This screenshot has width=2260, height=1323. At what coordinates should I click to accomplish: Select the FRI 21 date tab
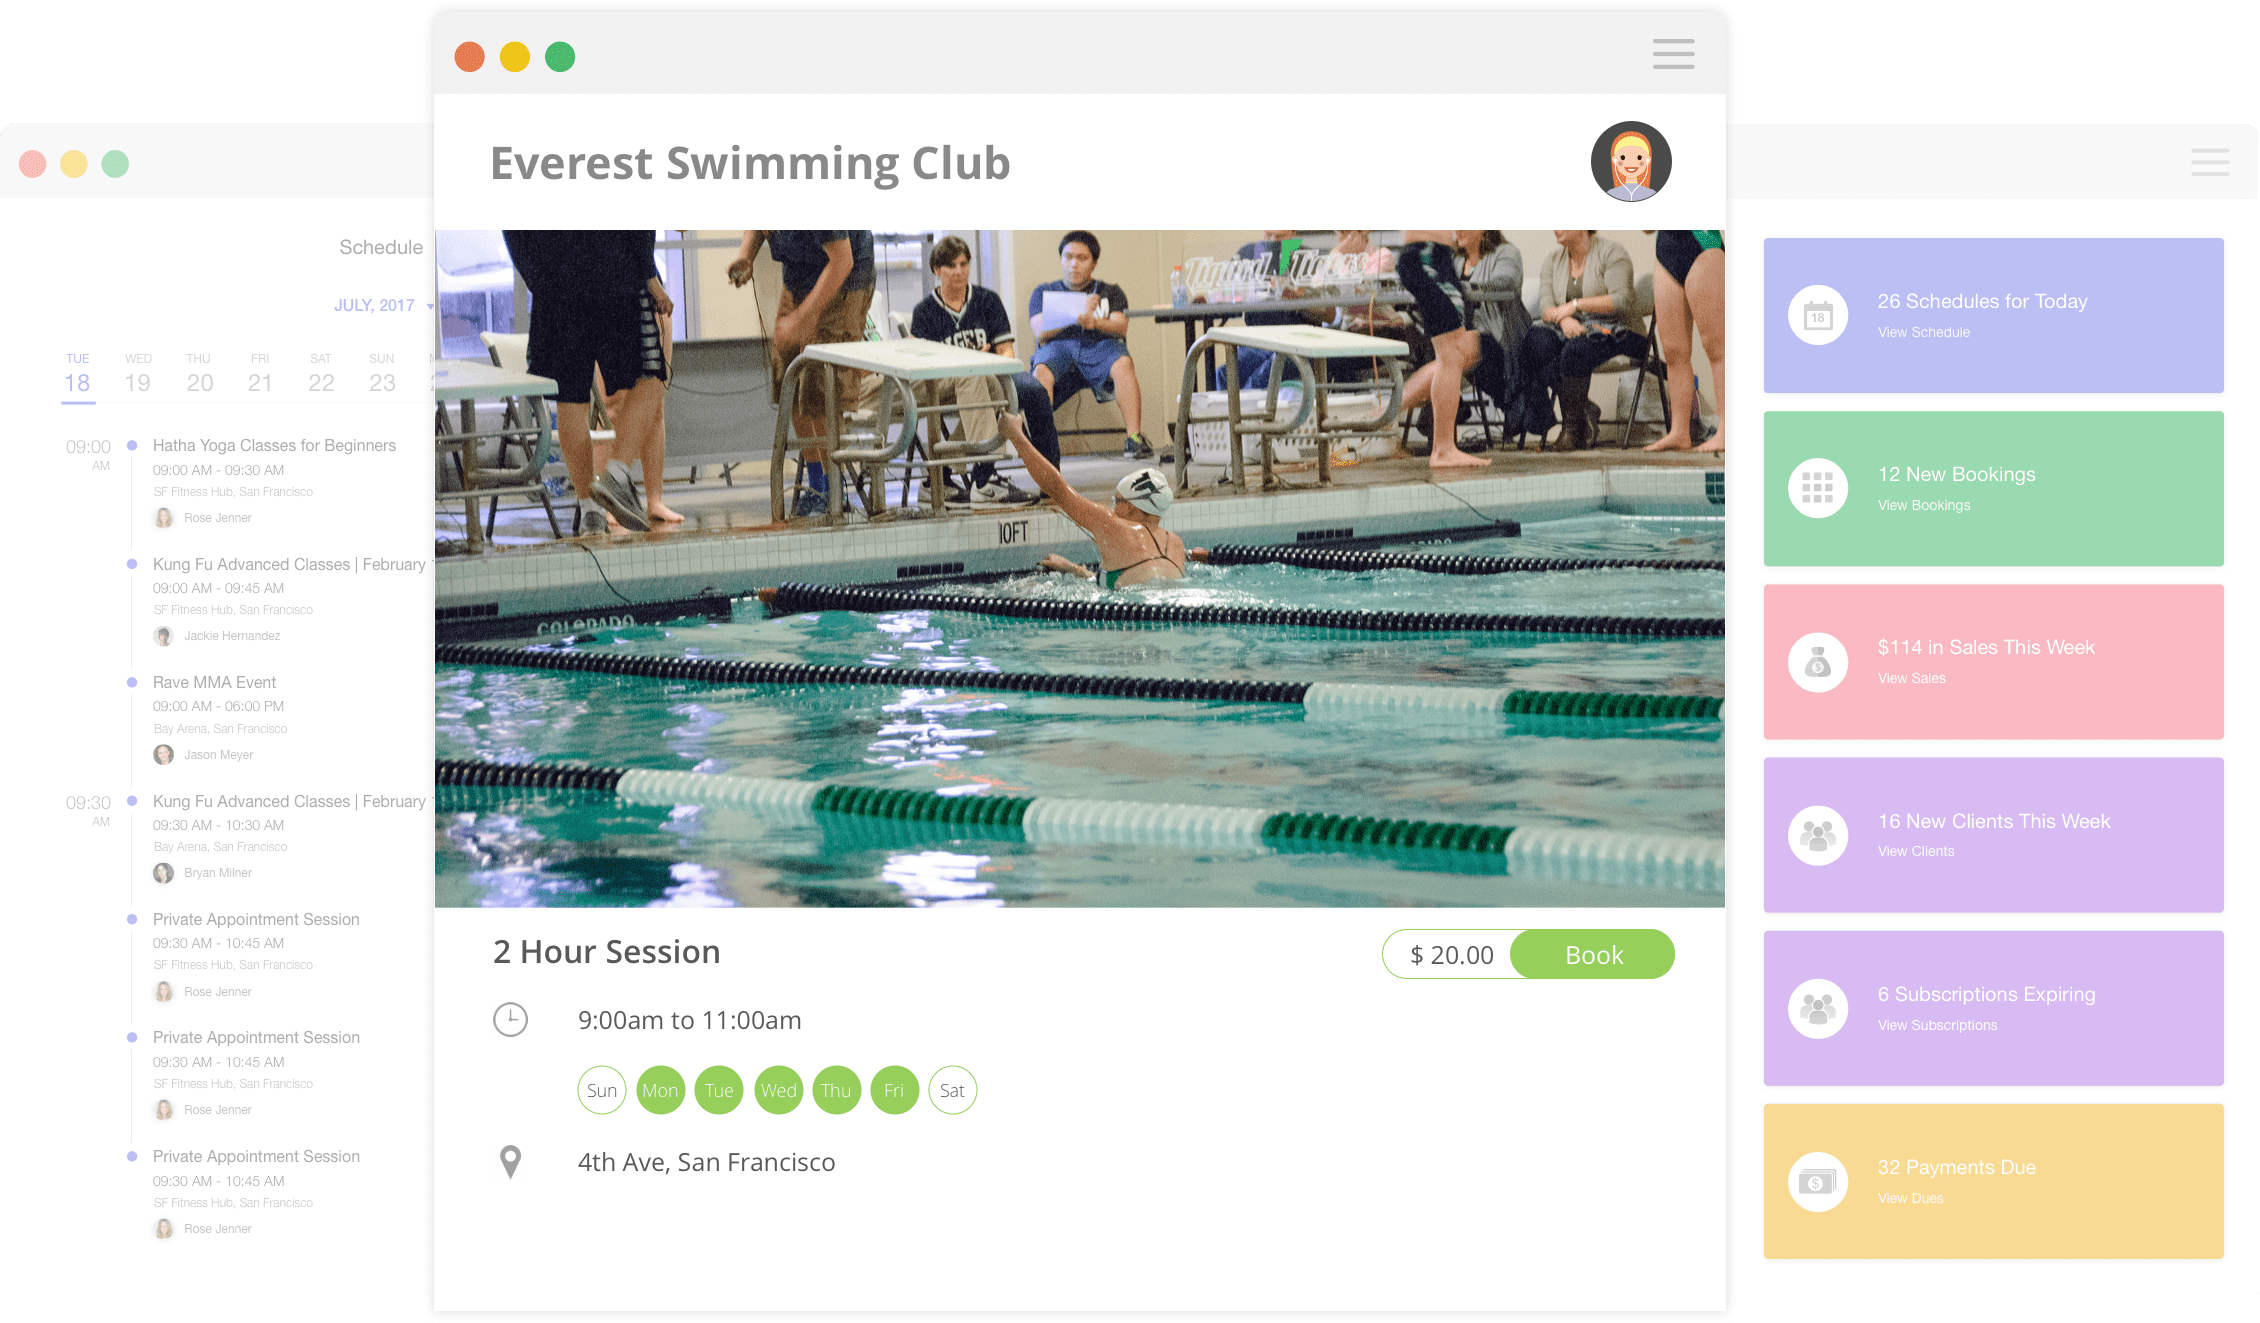pyautogui.click(x=260, y=376)
